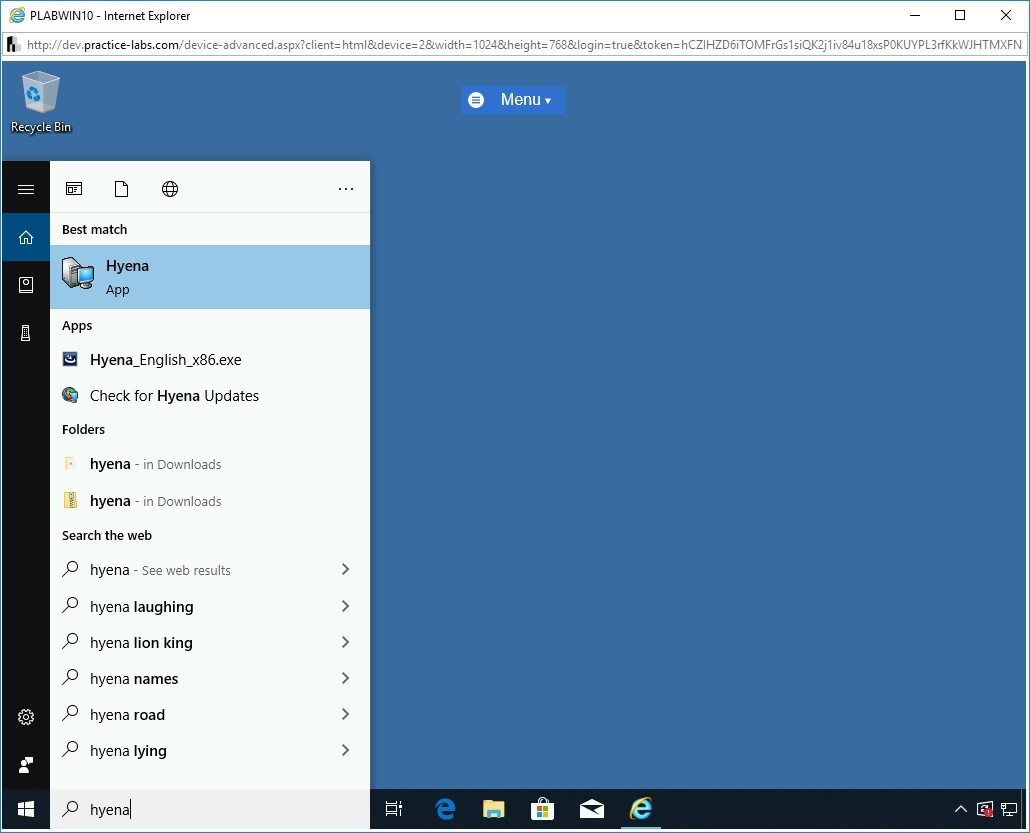This screenshot has height=833, width=1030.
Task: Click the Task View taskbar button
Action: point(394,809)
